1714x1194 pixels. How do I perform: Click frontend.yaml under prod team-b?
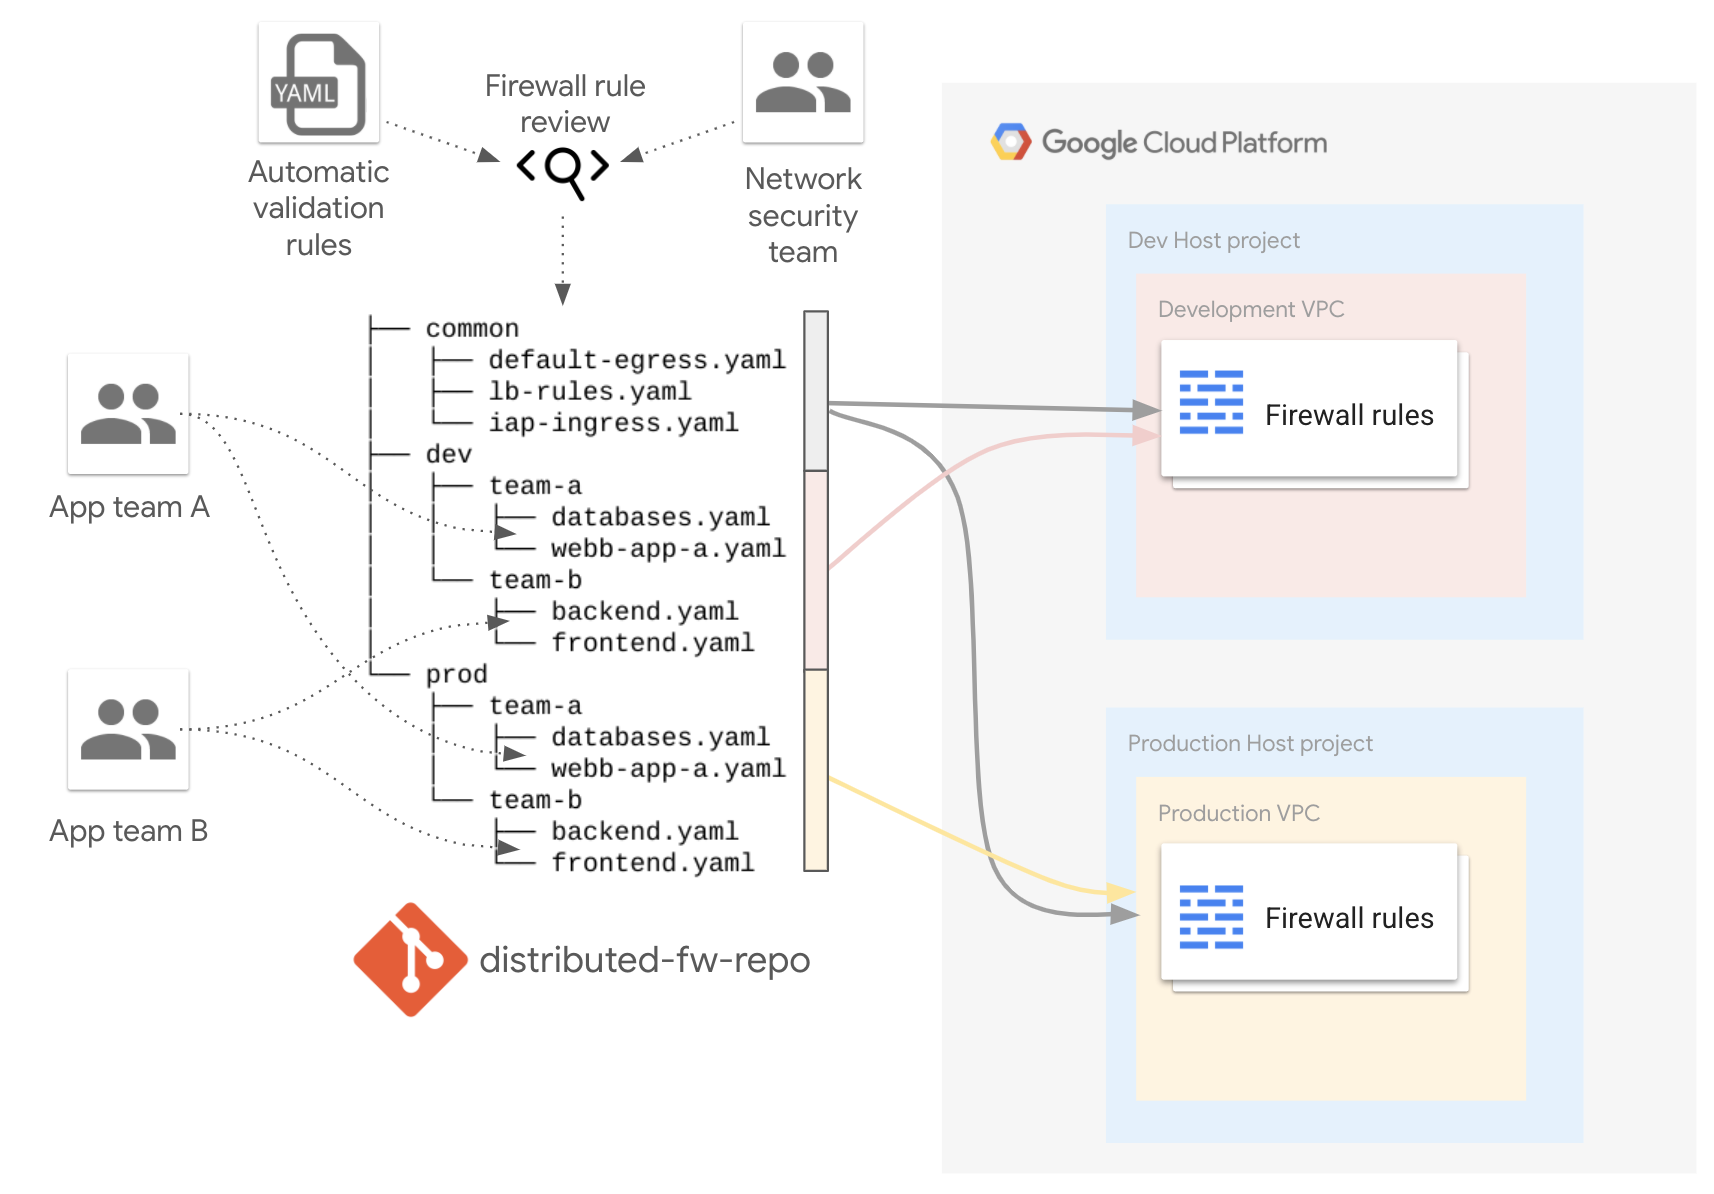pos(653,863)
